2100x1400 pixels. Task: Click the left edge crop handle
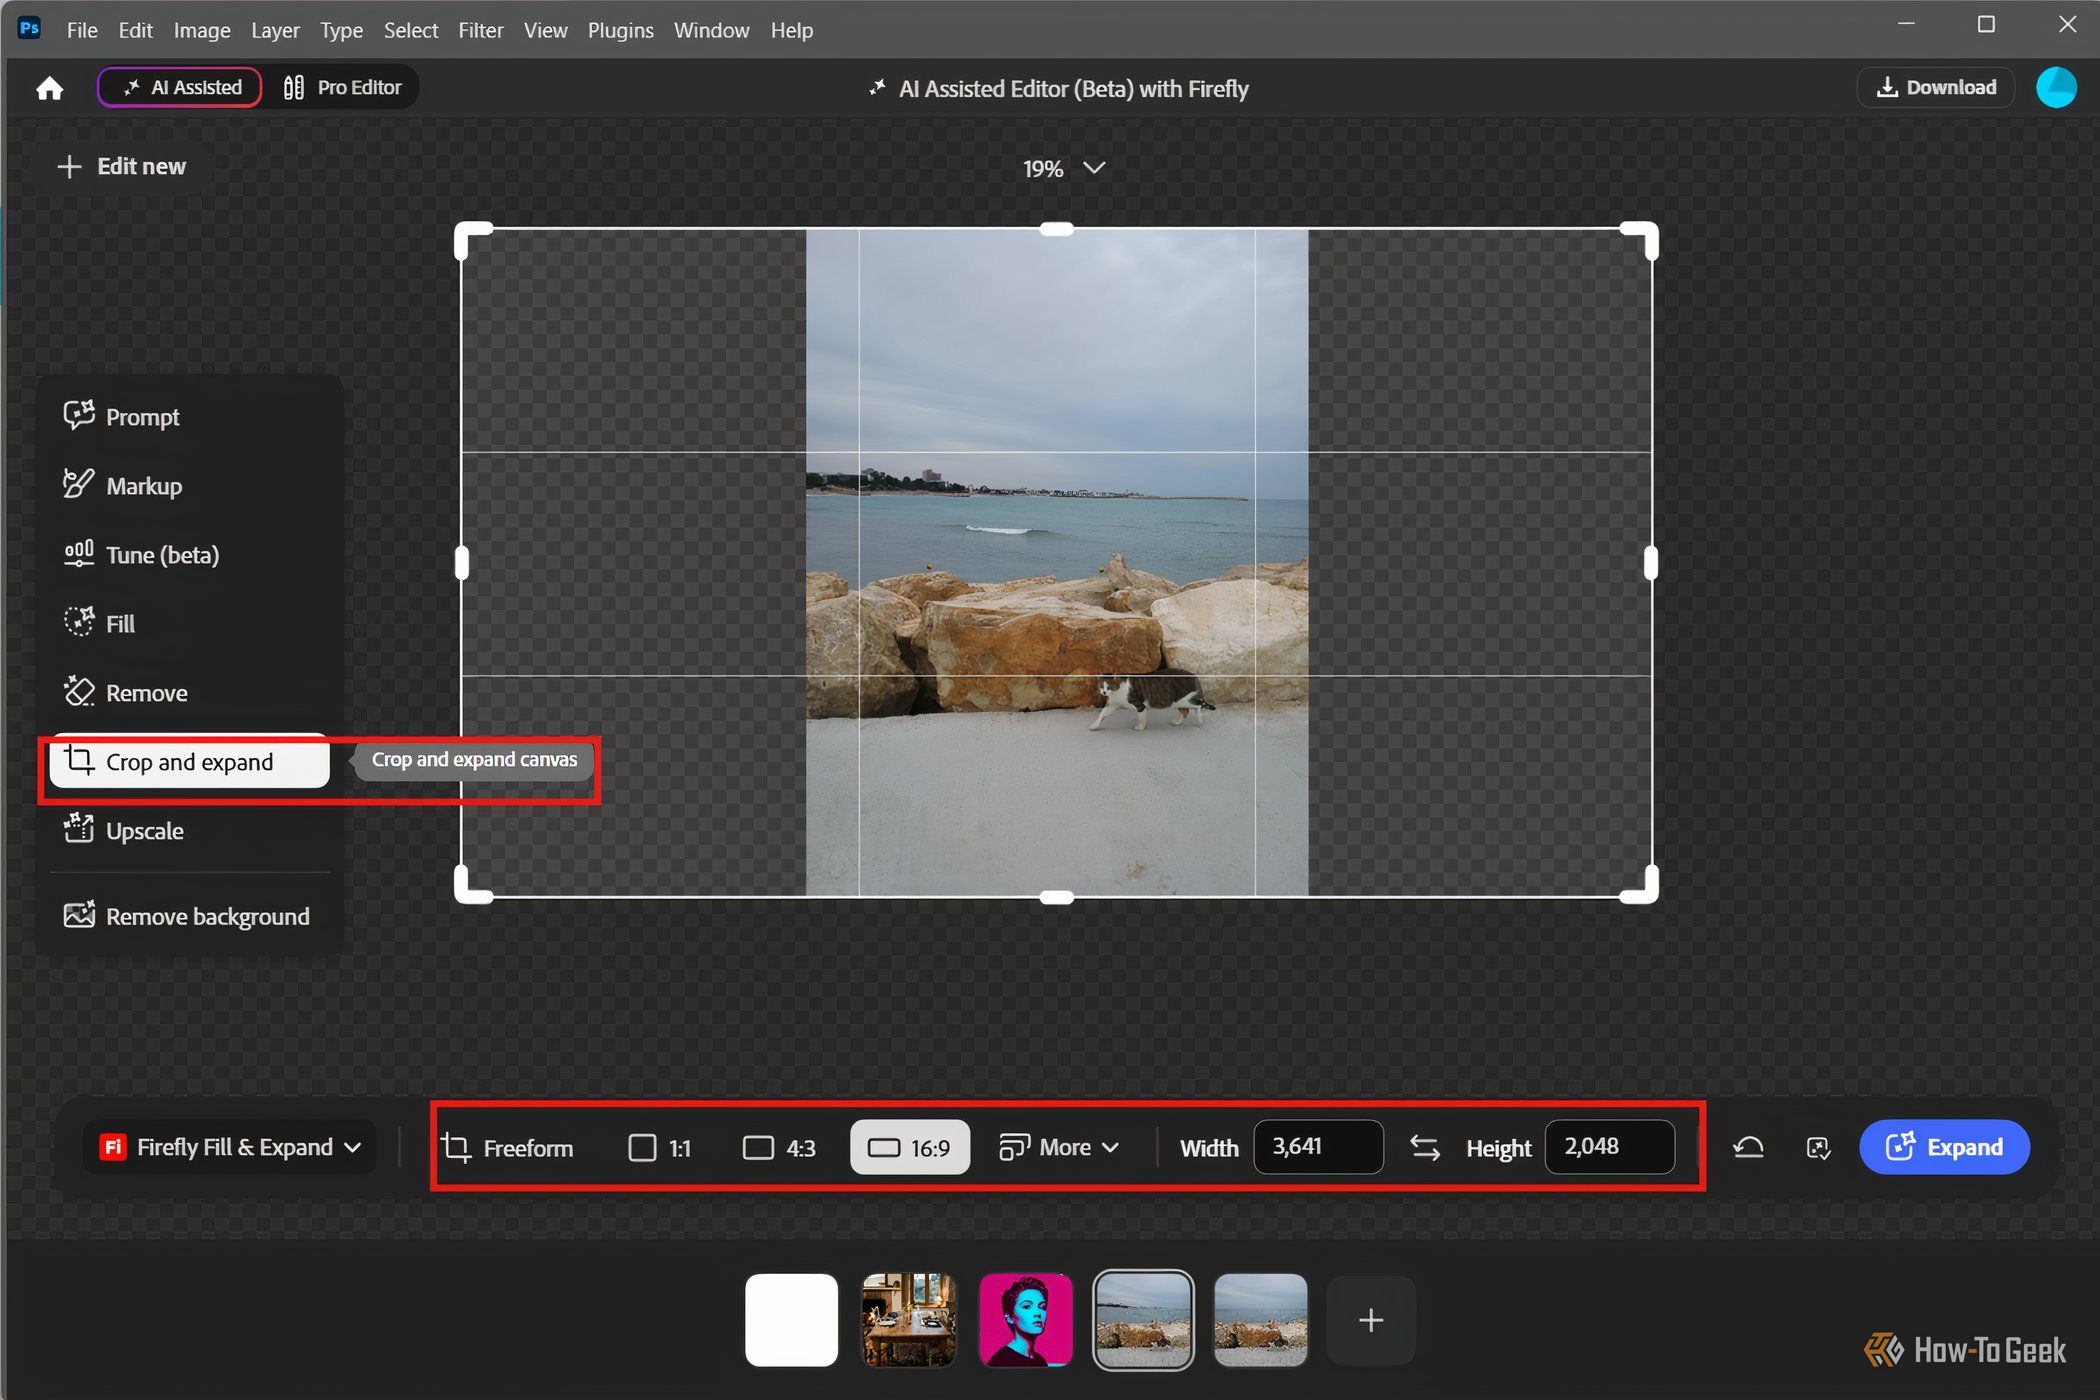tap(461, 563)
